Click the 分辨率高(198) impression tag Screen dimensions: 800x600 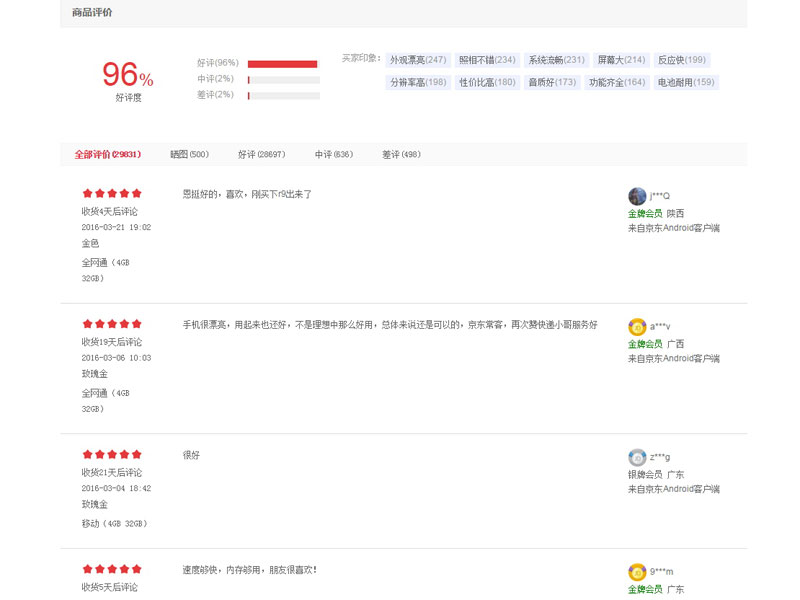pos(418,82)
